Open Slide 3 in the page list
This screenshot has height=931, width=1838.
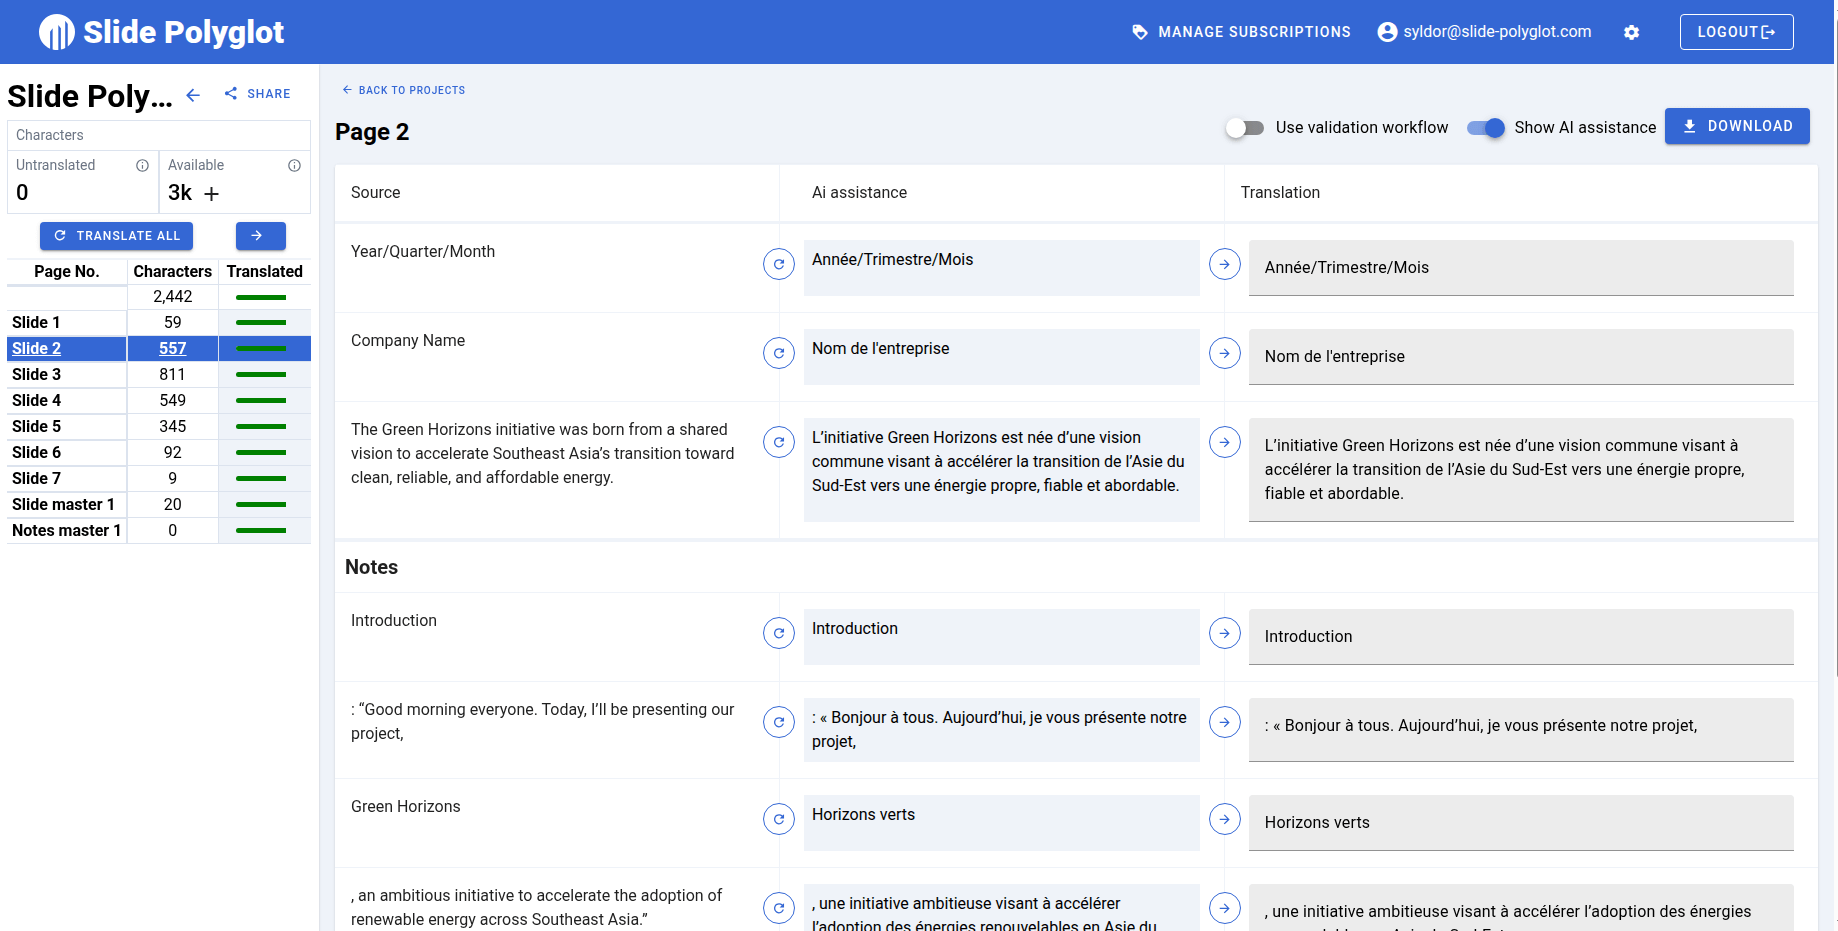tap(37, 374)
